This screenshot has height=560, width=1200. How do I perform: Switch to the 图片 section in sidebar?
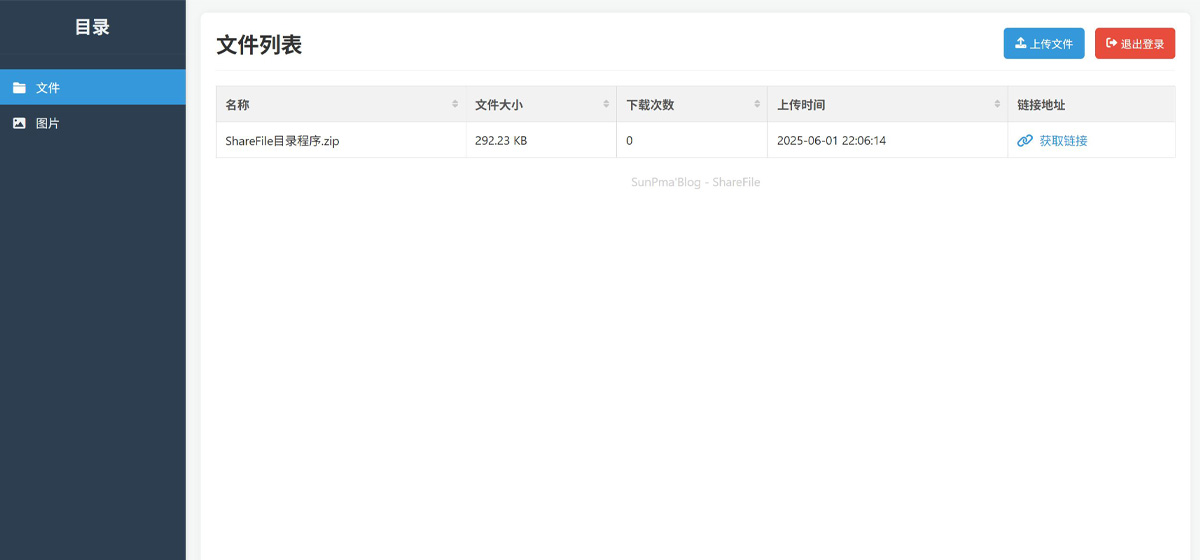point(48,124)
